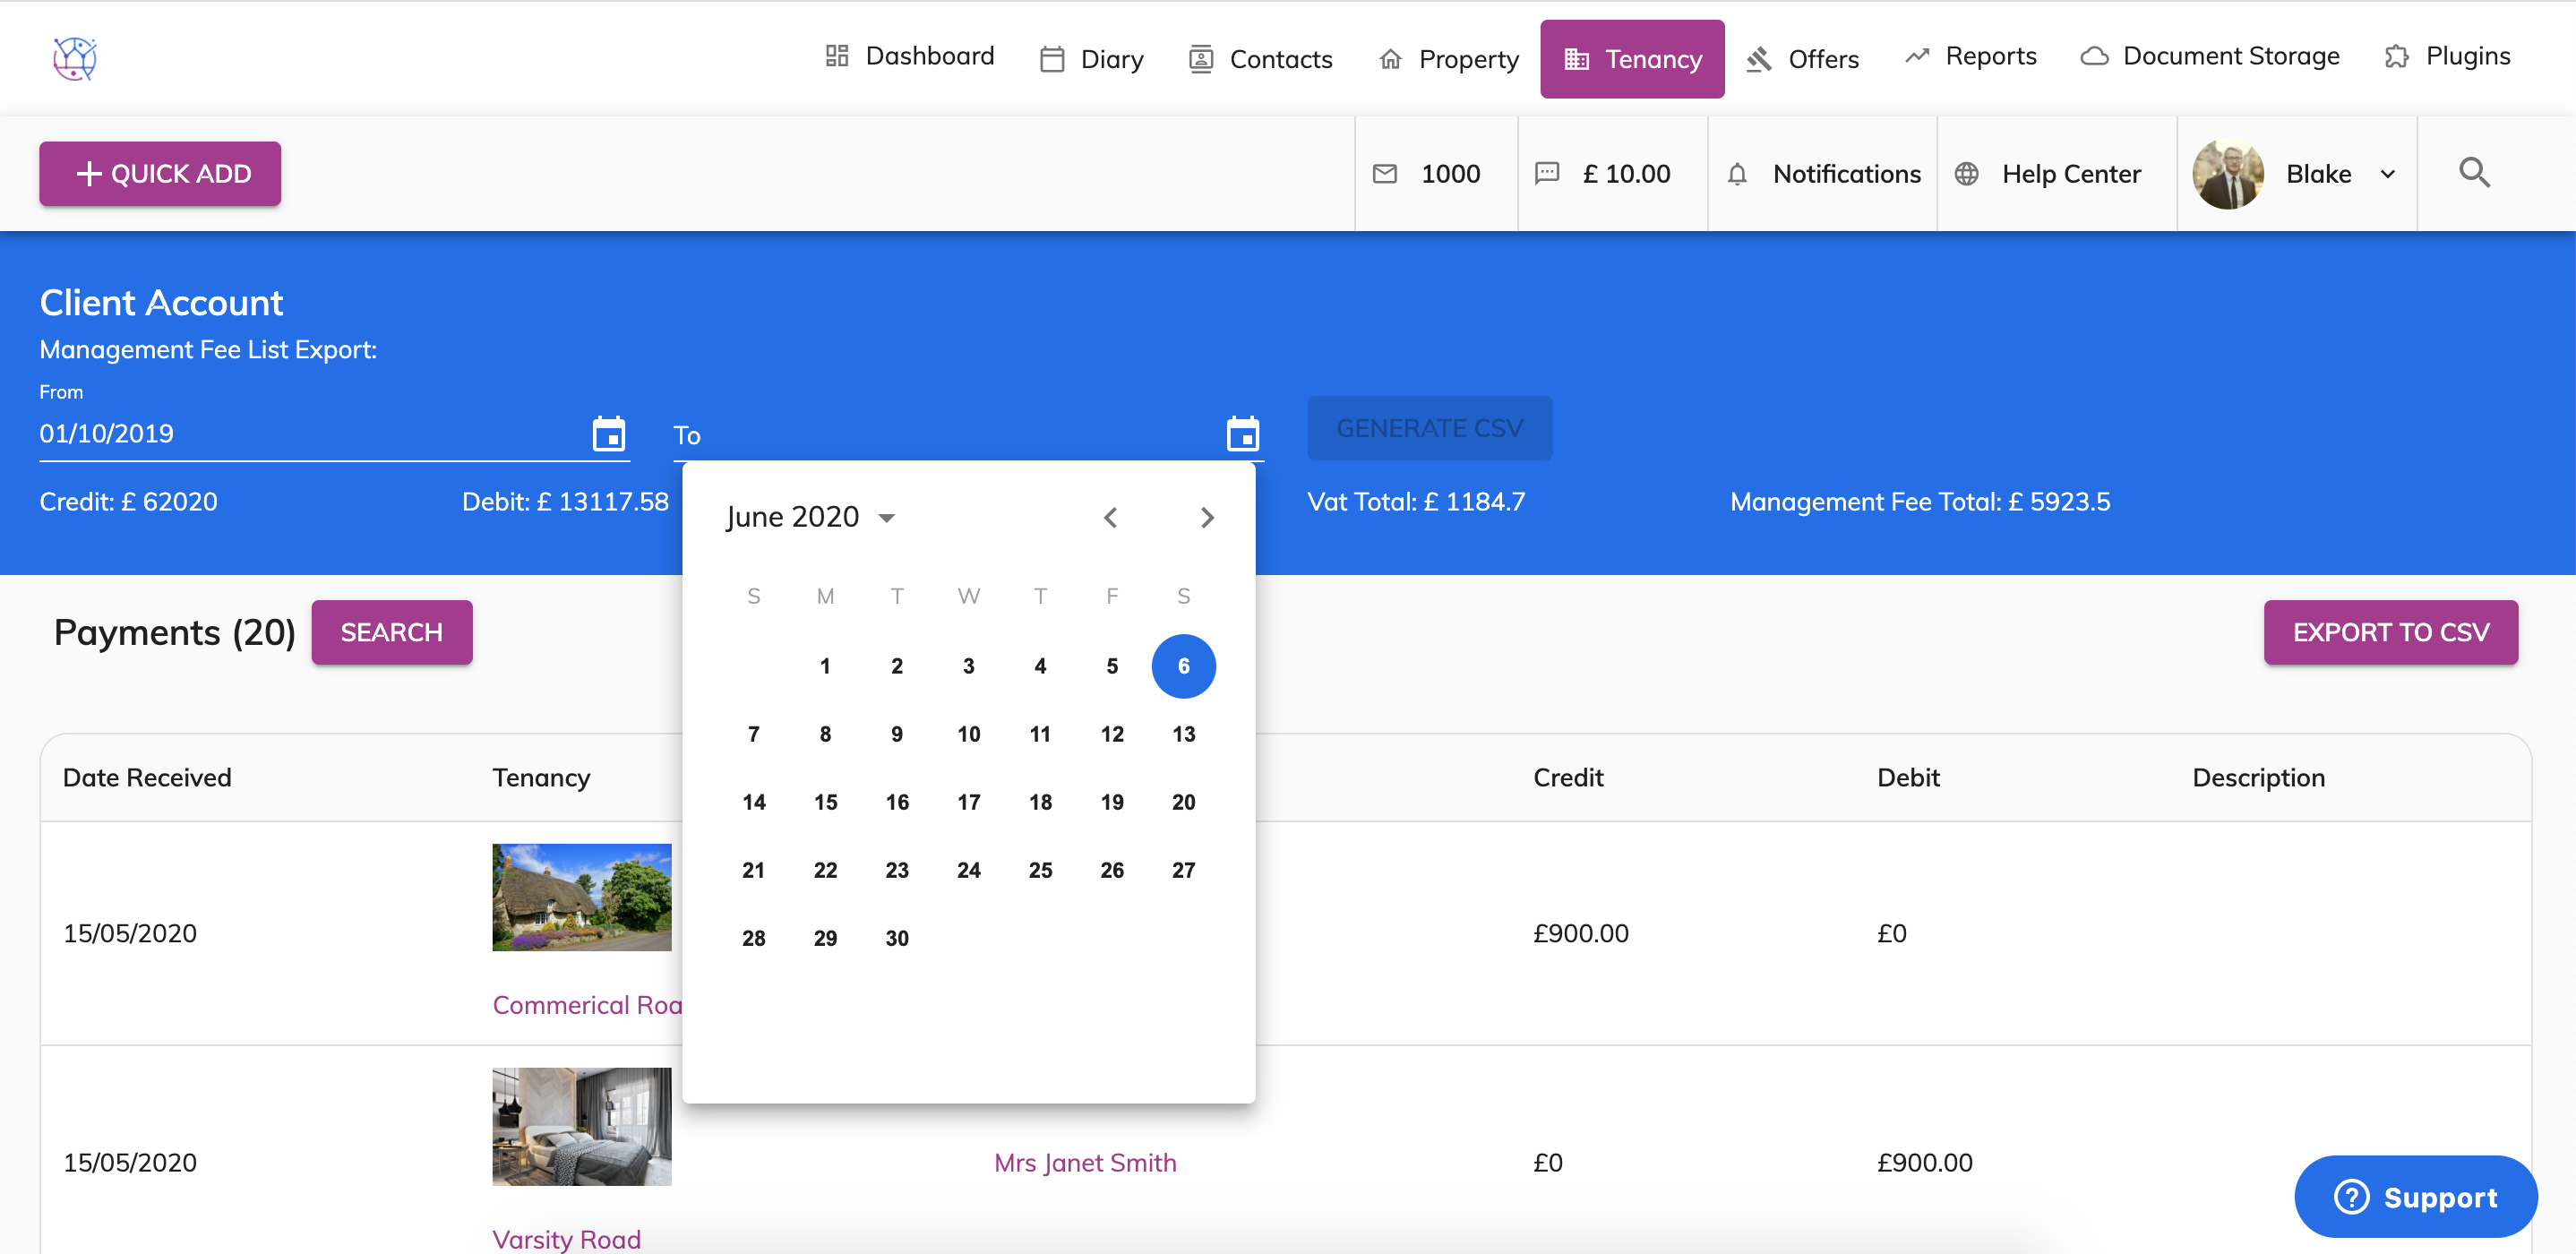Open the Help Center globe icon
Viewport: 2576px width, 1254px height.
[x=1966, y=174]
